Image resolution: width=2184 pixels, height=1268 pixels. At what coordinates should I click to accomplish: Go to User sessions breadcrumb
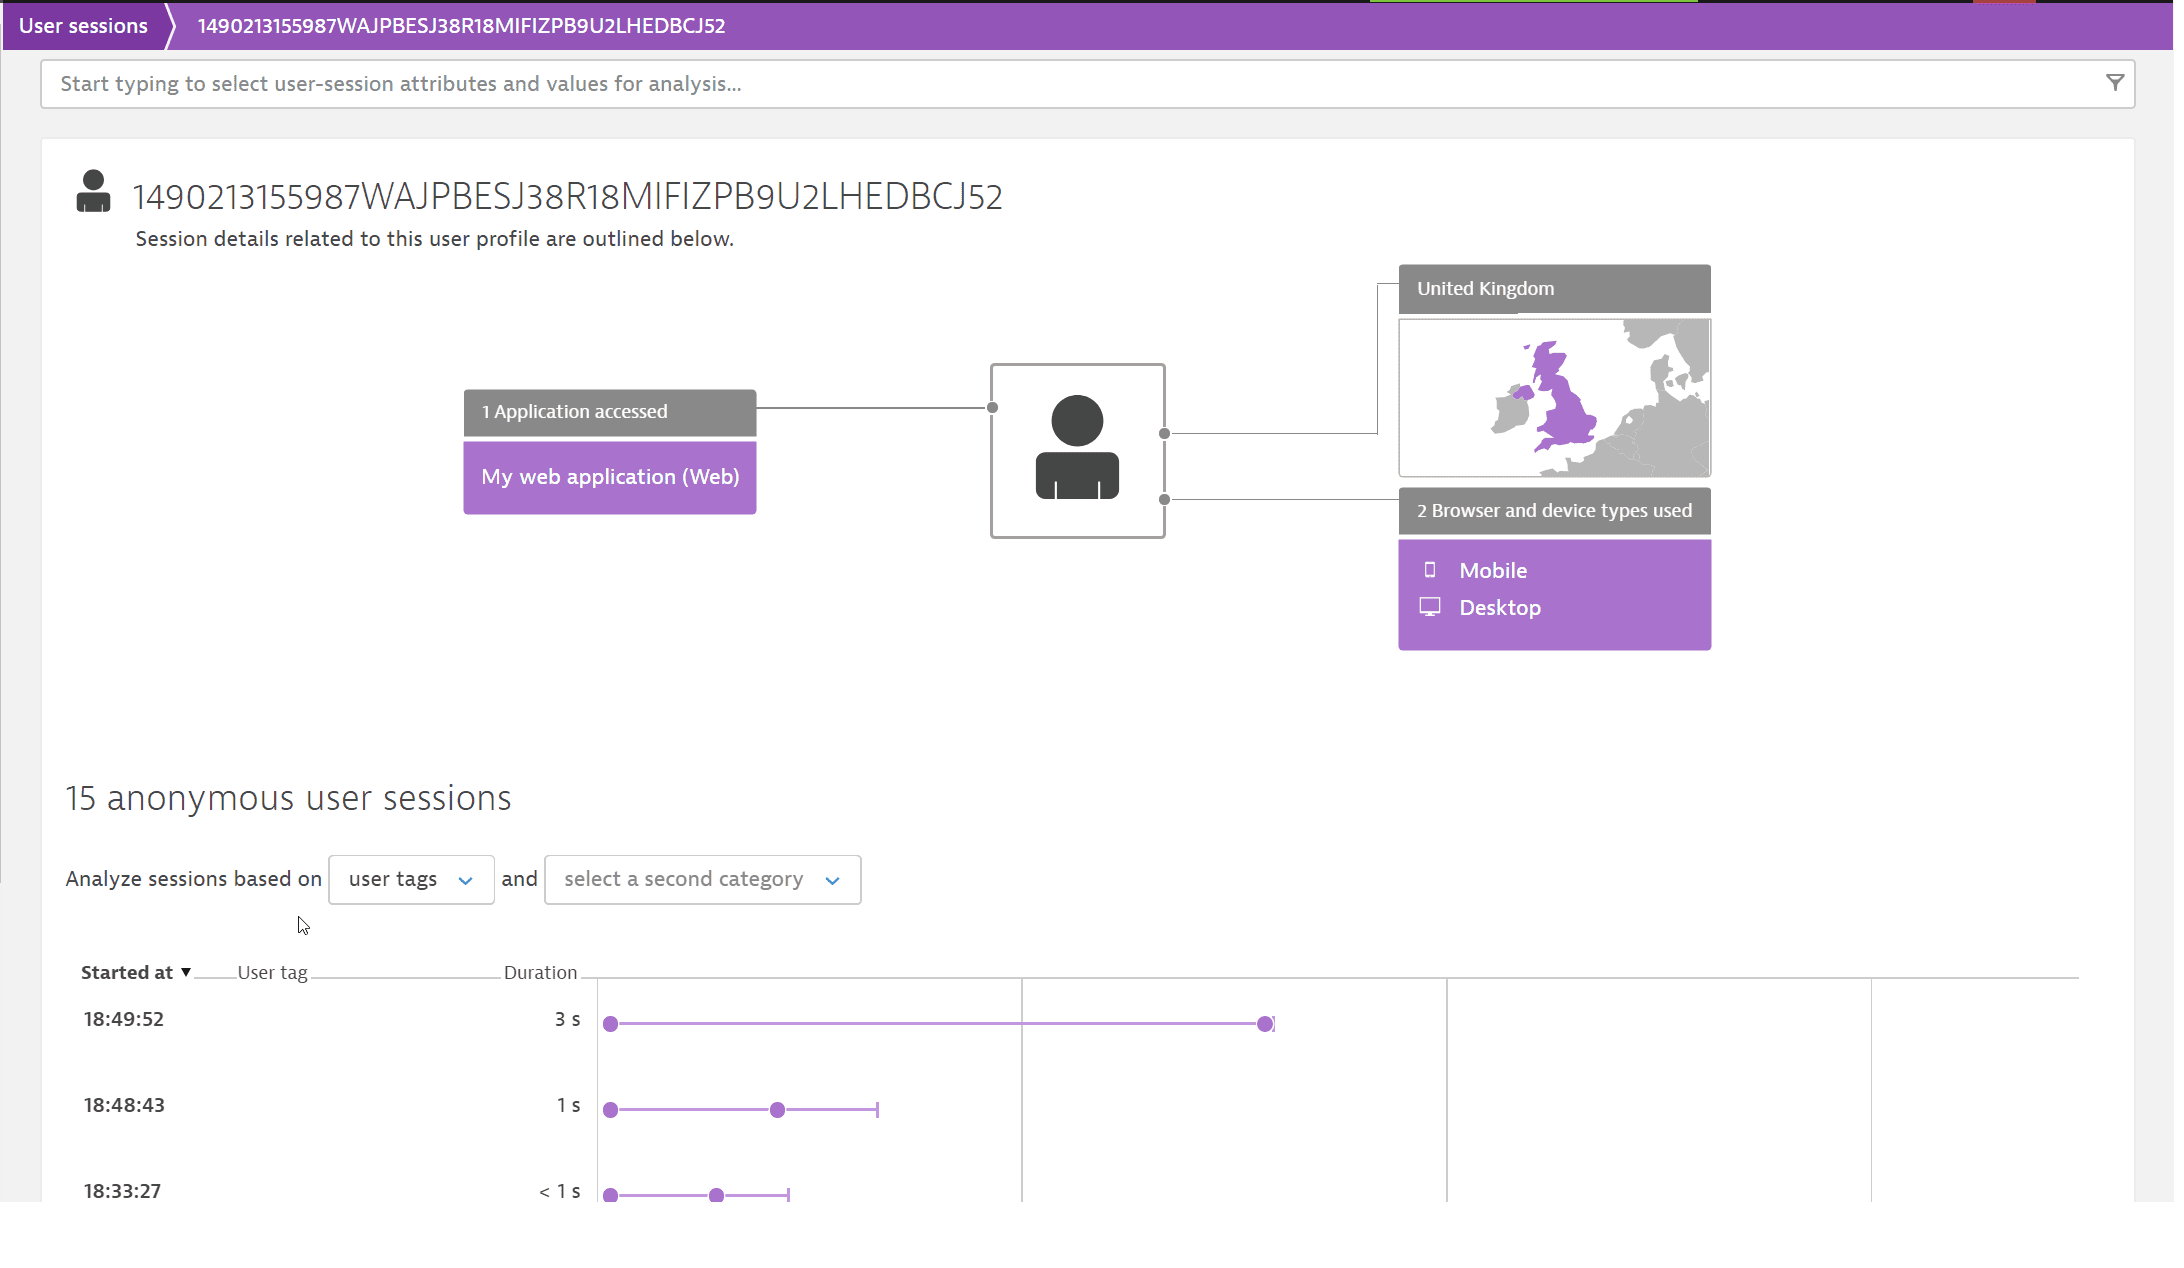tap(84, 26)
